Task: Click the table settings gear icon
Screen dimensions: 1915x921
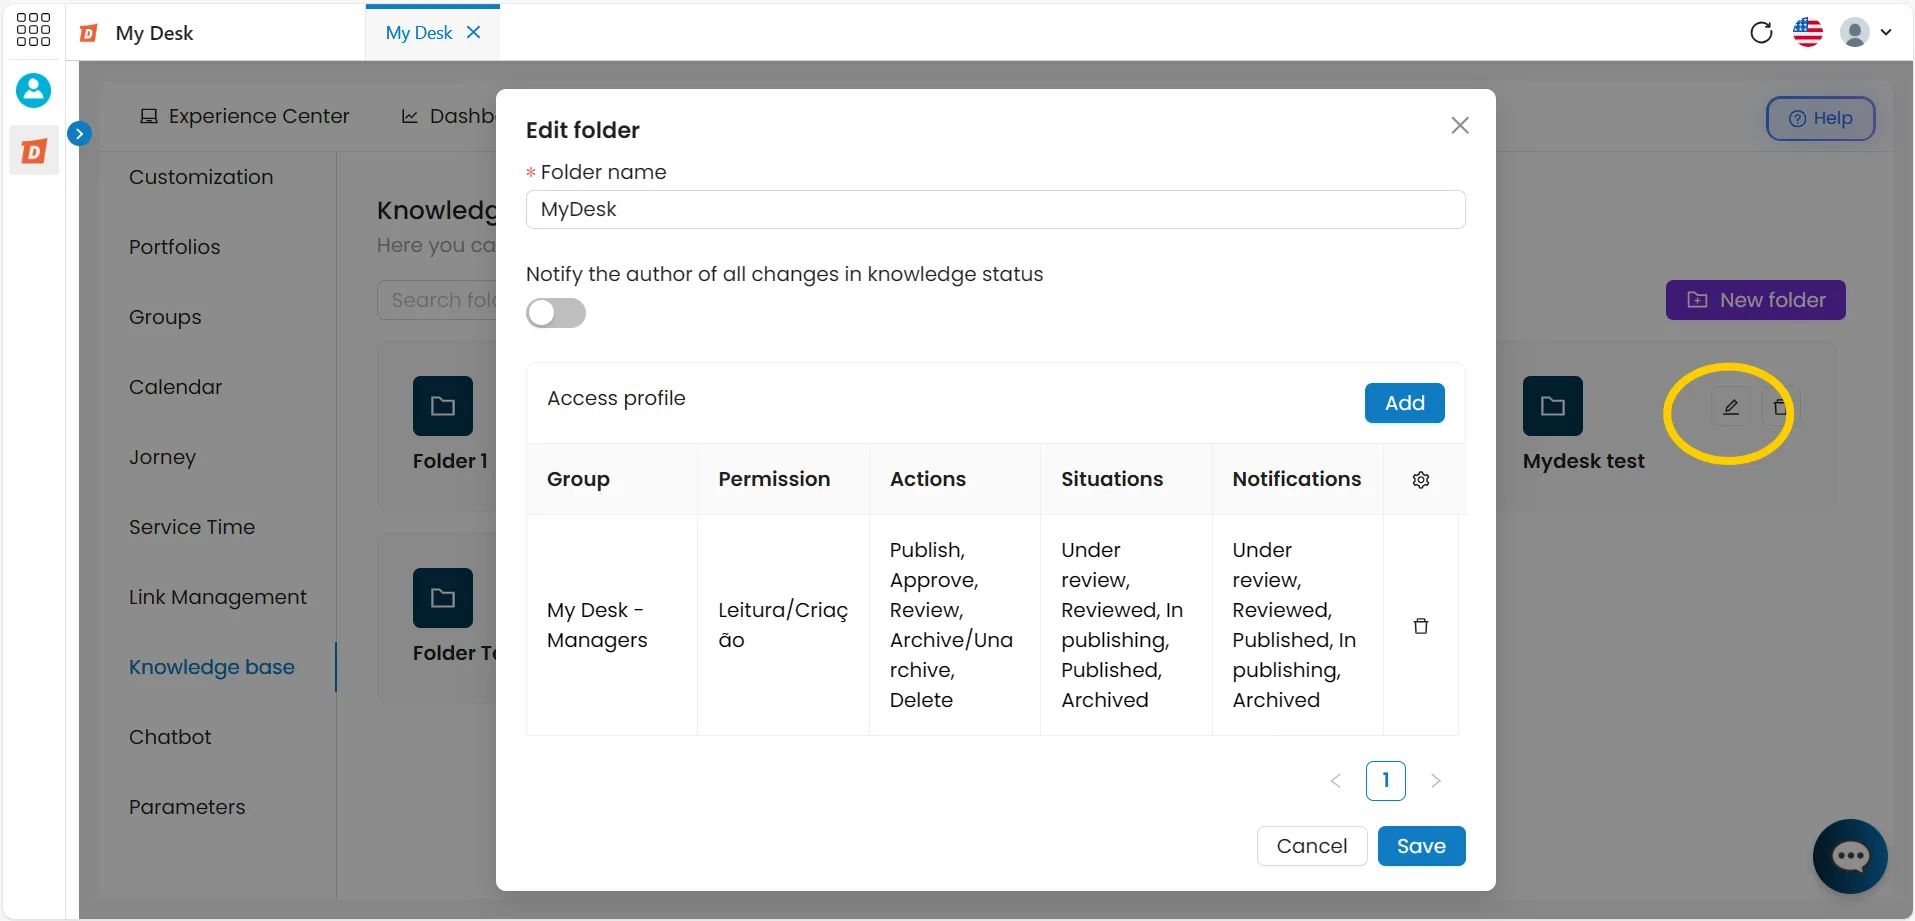Action: click(x=1420, y=480)
